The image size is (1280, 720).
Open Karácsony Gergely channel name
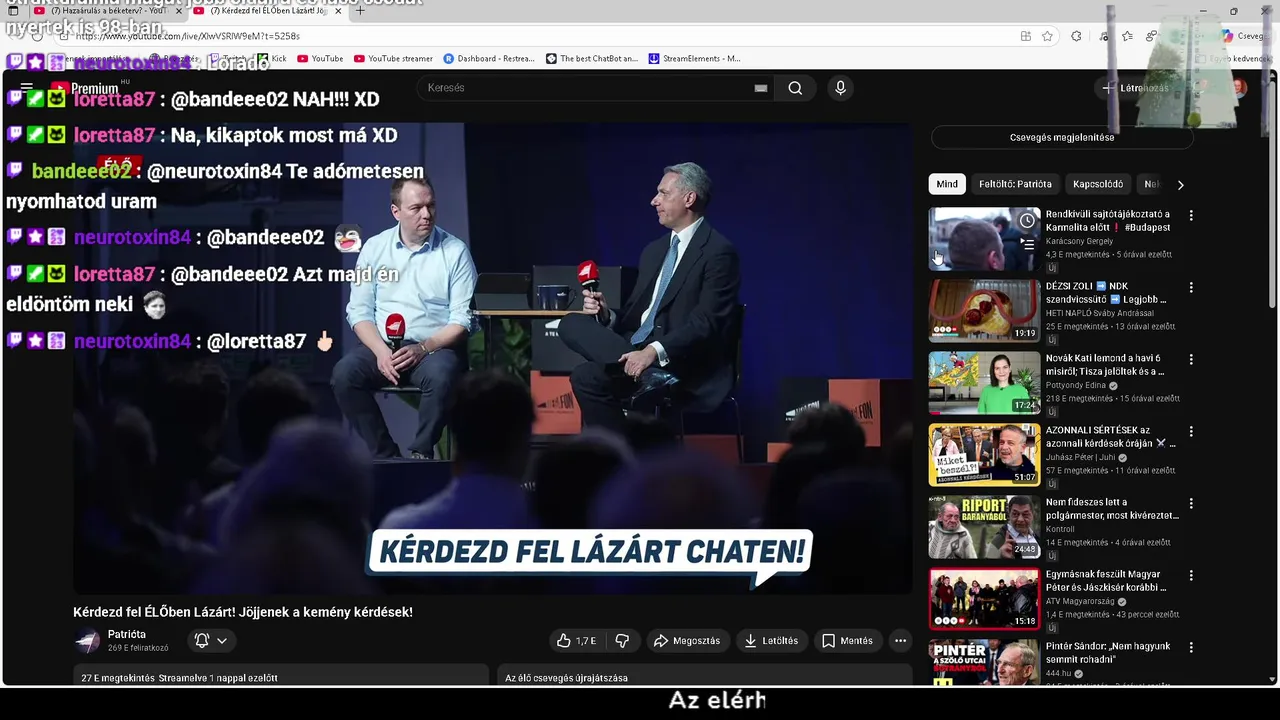(1079, 241)
